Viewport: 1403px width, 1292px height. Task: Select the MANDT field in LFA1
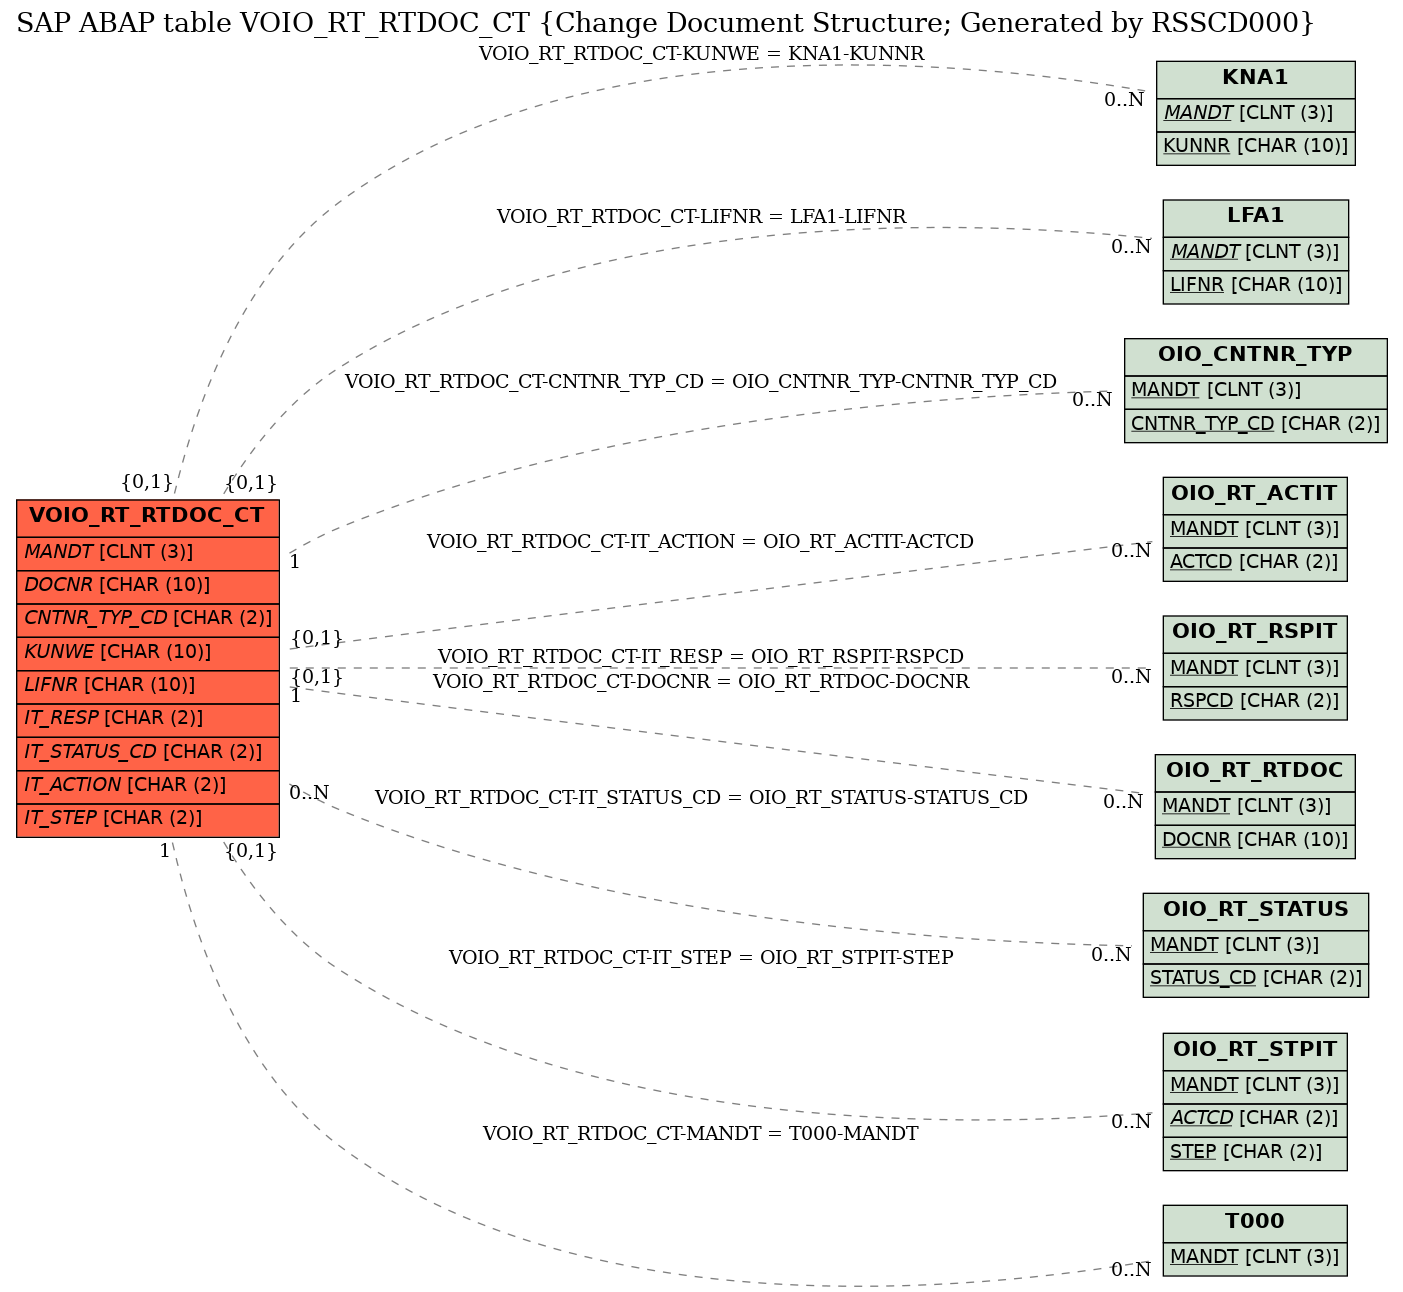1255,253
